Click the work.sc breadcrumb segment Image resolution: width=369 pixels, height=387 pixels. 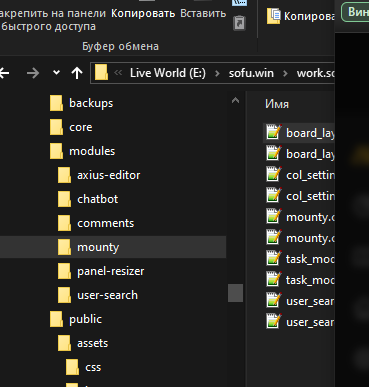pyautogui.click(x=315, y=73)
